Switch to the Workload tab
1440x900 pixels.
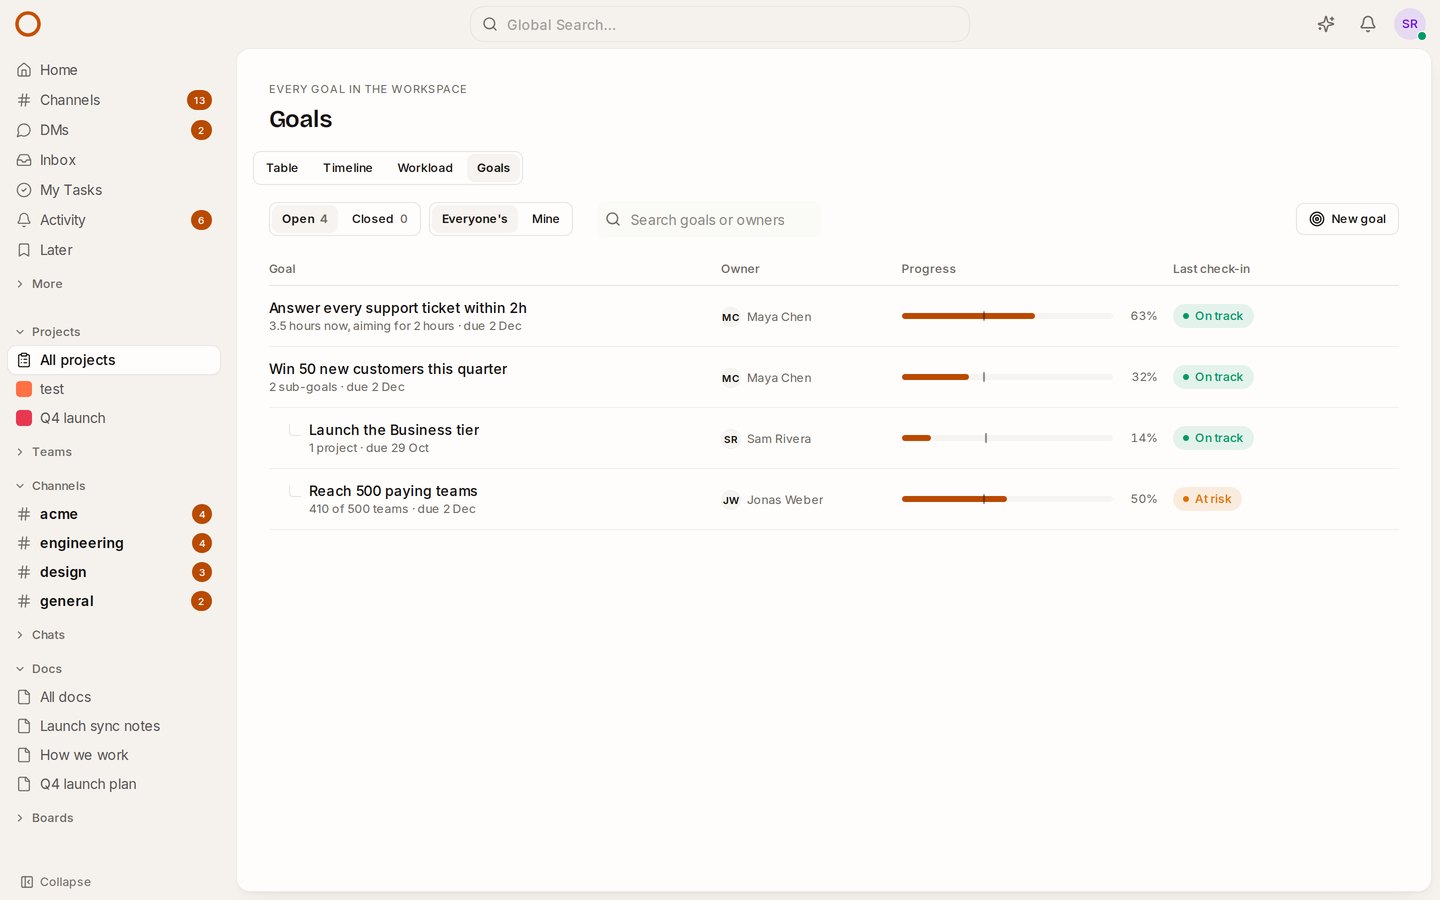point(425,168)
